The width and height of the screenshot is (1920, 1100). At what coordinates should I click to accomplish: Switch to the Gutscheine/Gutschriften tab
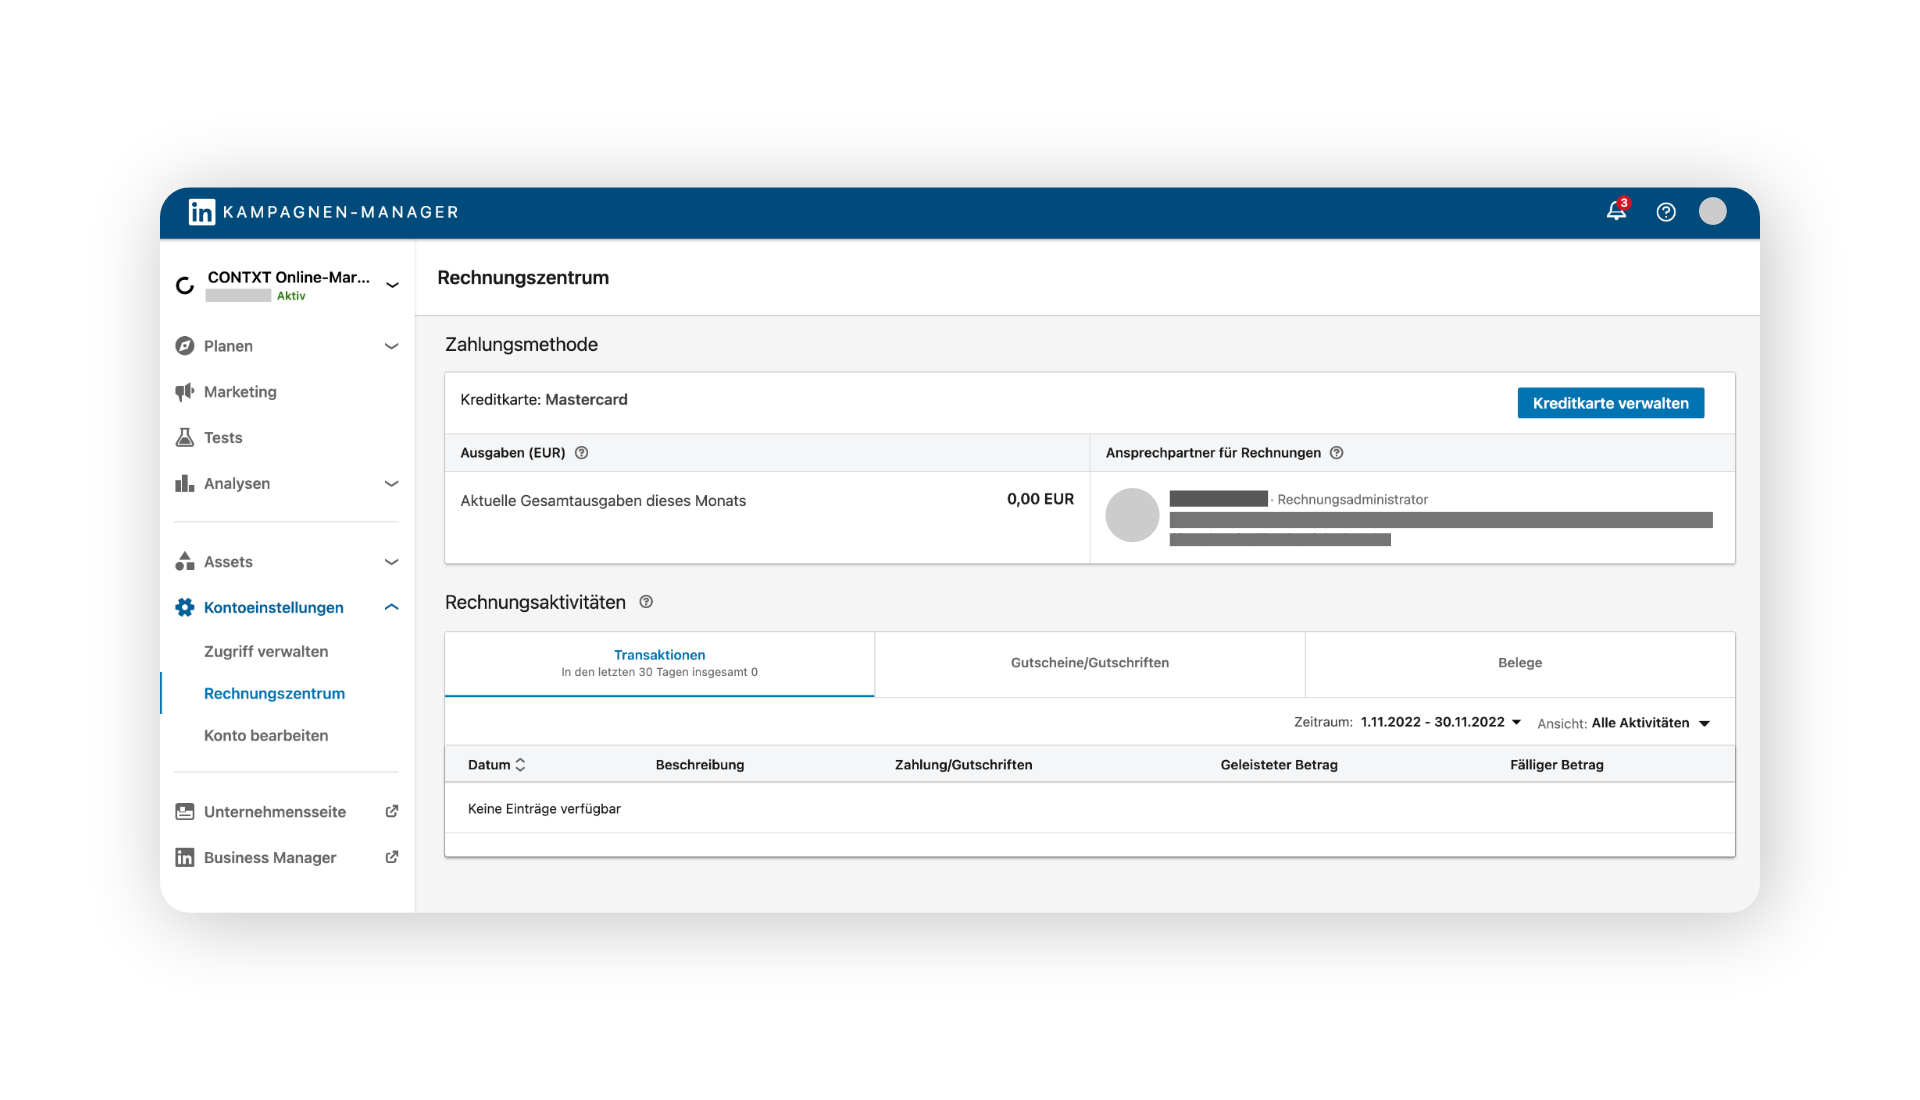point(1090,664)
